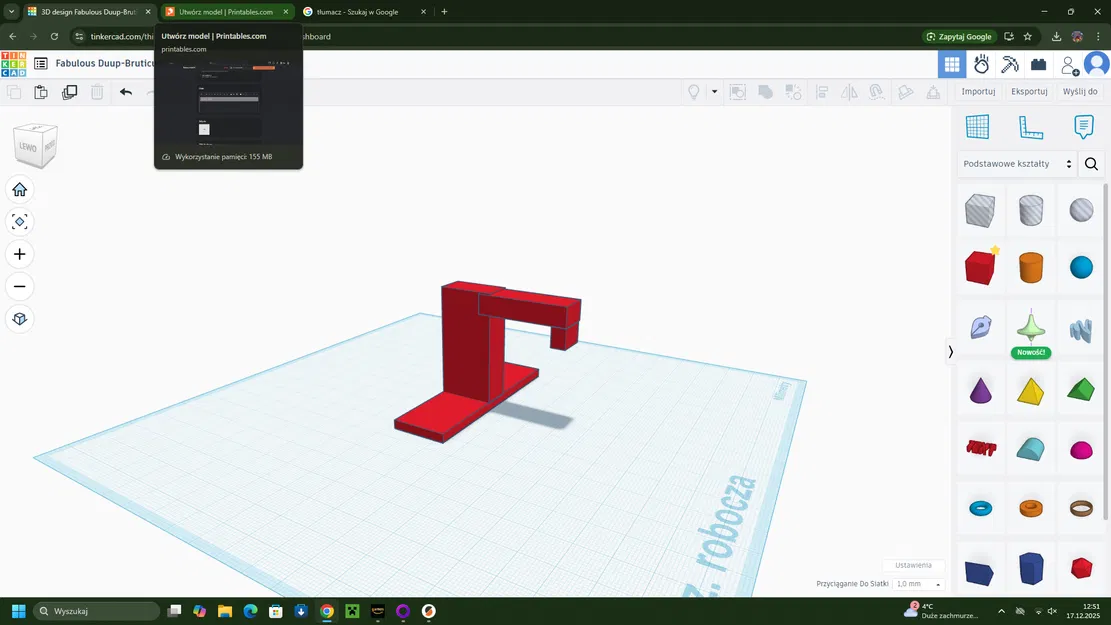Select the Notes annotation tool
Screen dimensions: 1111x625
coord(1083,127)
